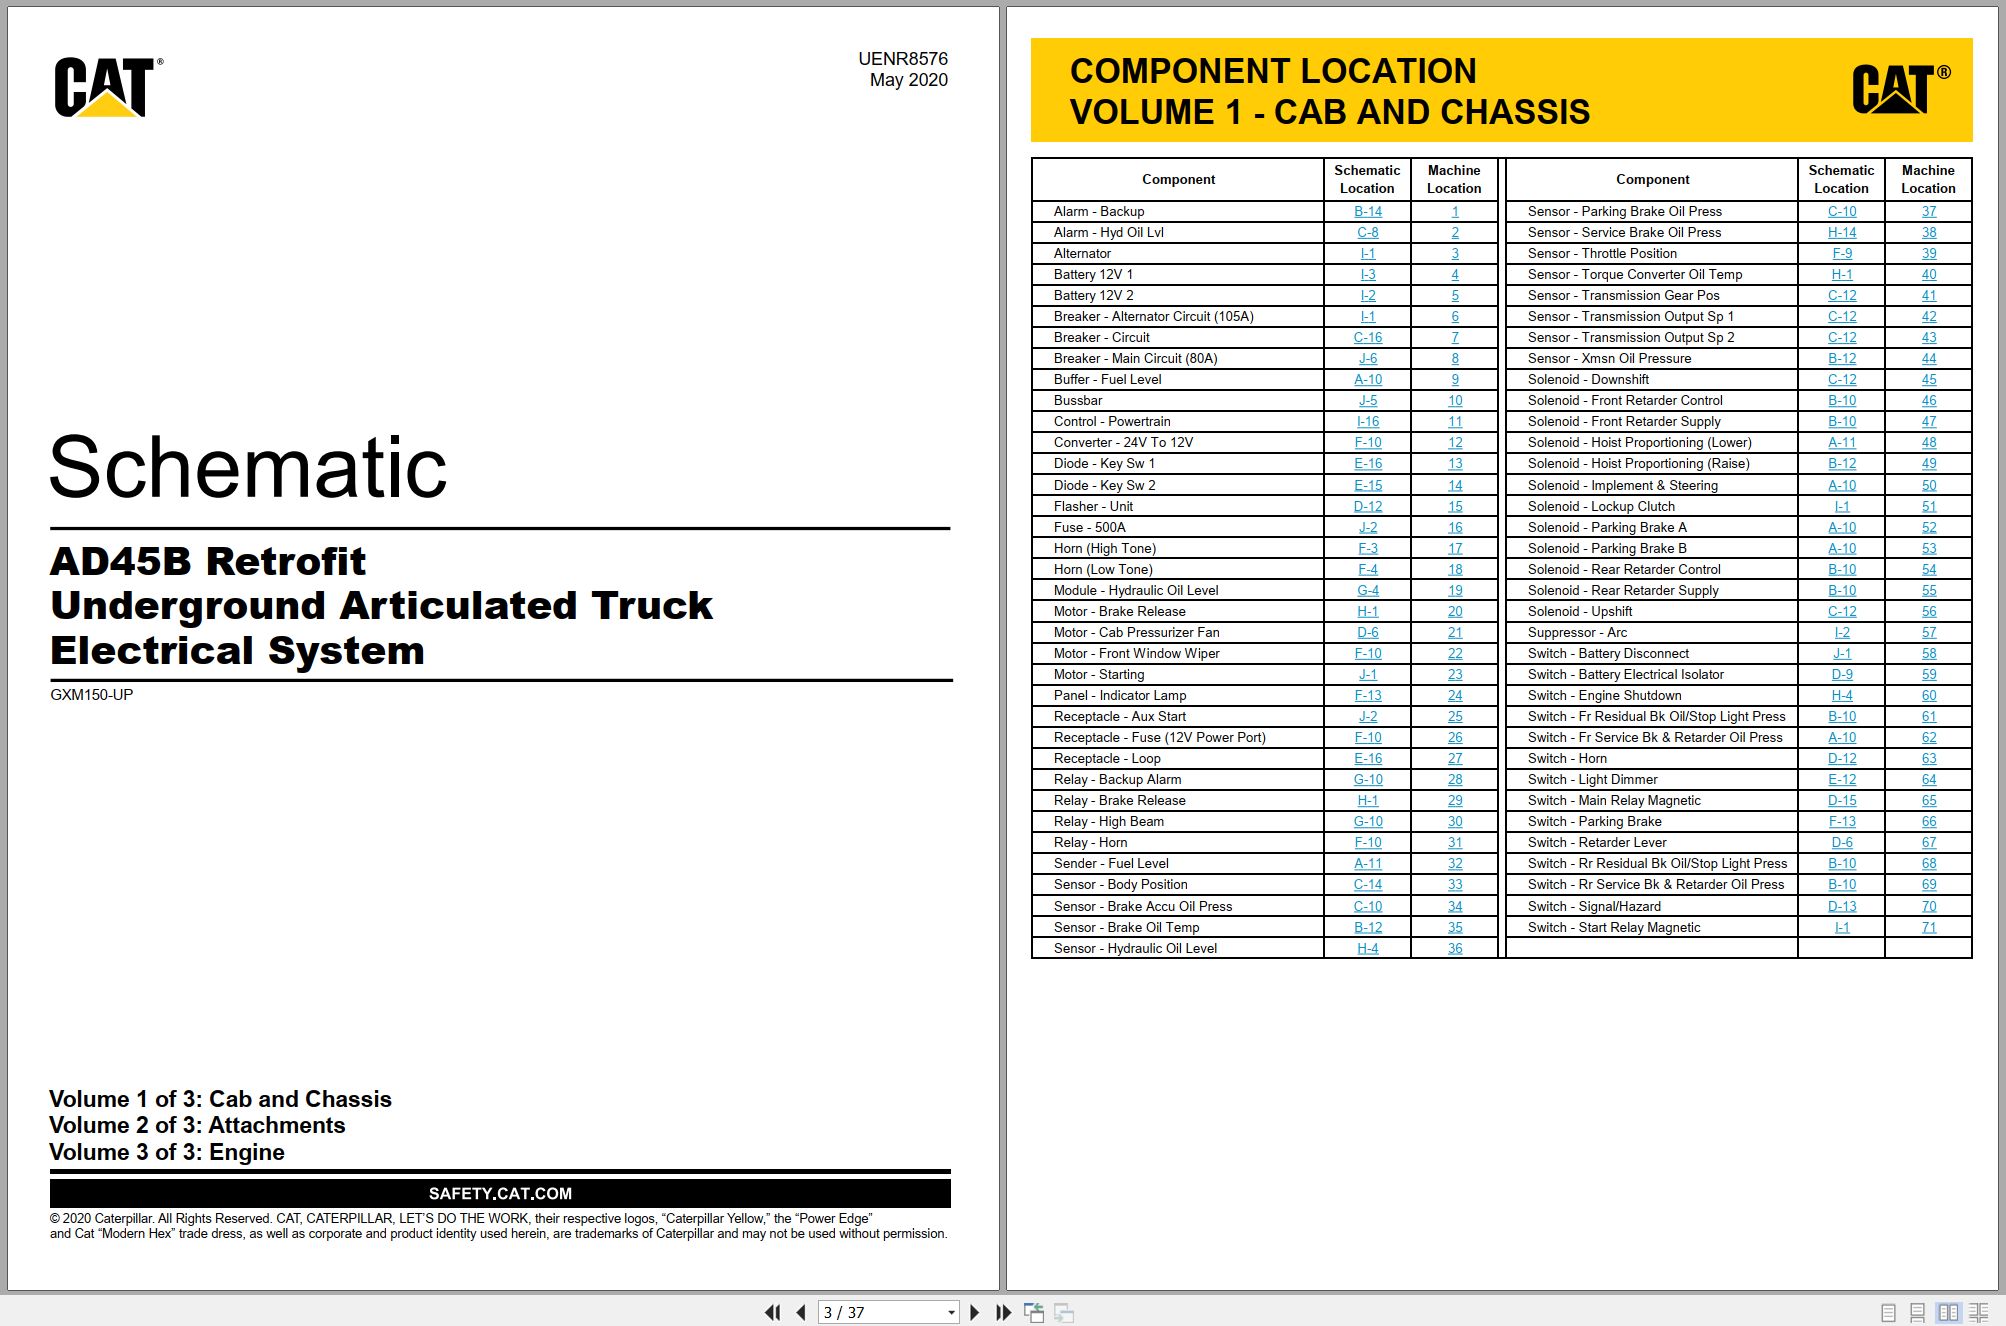The width and height of the screenshot is (2006, 1326).
Task: Click schematic link D-13 for Switch - Signal/Hazard
Action: click(x=1841, y=906)
